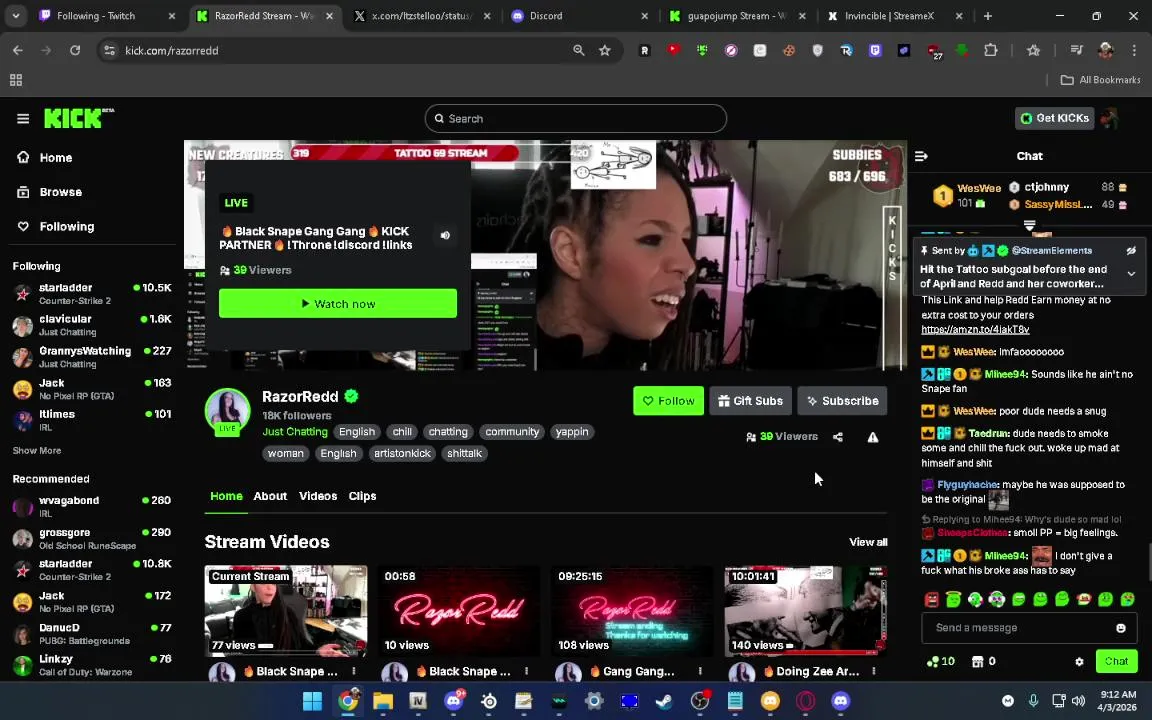Report channel using warning triangle icon
Viewport: 1152px width, 720px height.
coord(873,437)
